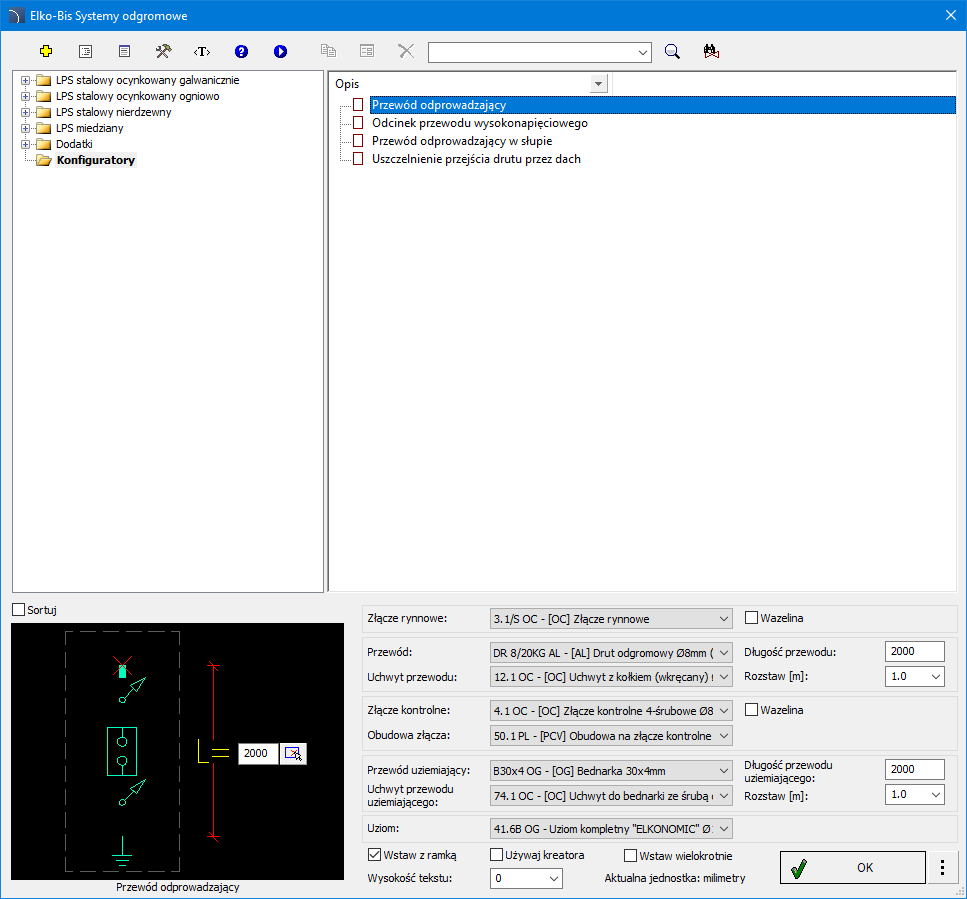
Task: Uncheck the Wstaw z ramką checkbox
Action: 375,855
